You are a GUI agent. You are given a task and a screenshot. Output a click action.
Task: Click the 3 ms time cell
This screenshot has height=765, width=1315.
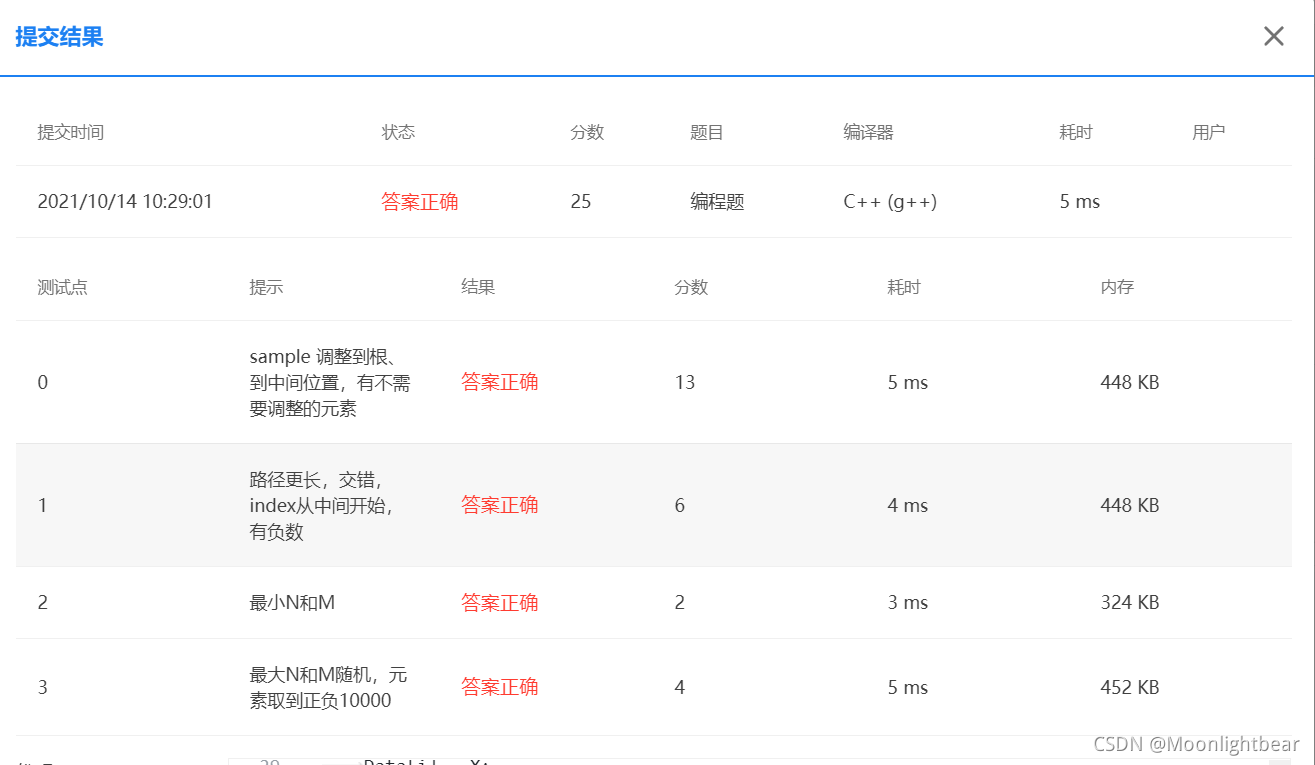pos(908,603)
